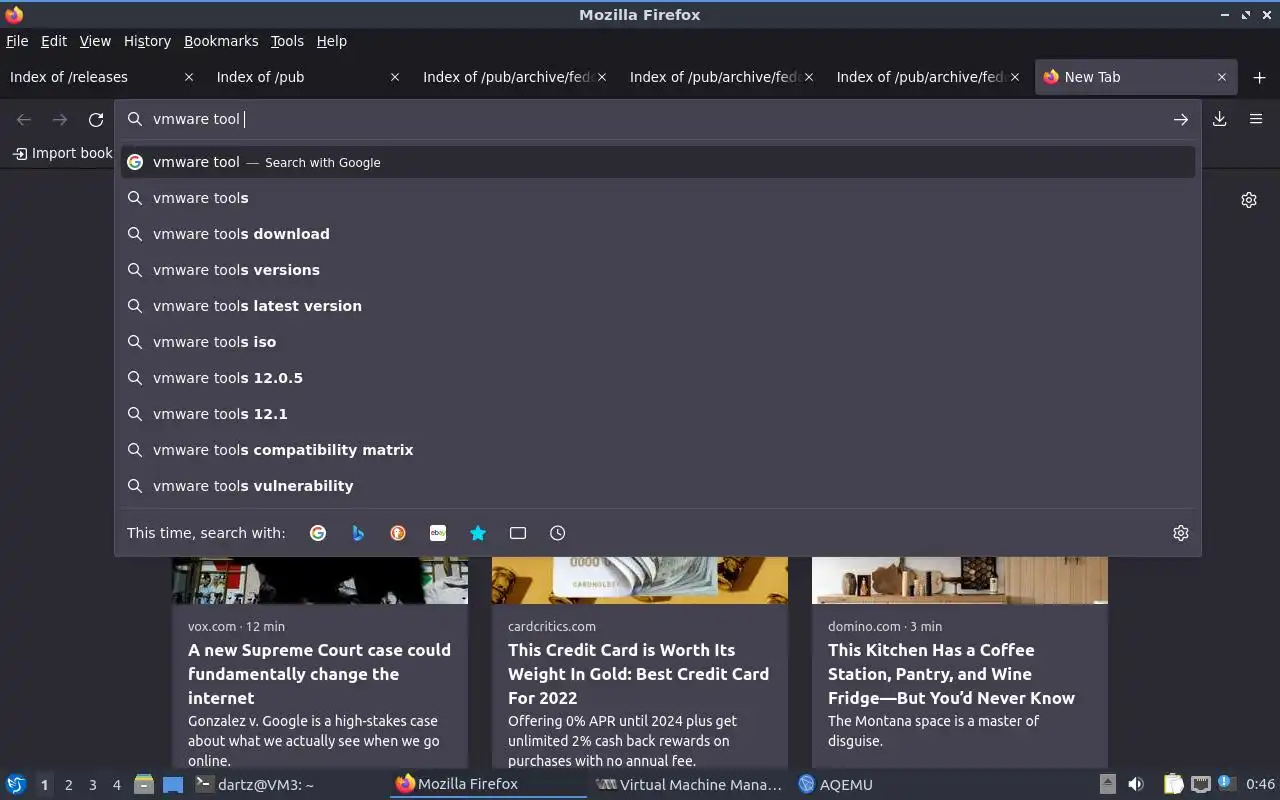The width and height of the screenshot is (1280, 800).
Task: Choose 'vmware tools download' suggestion
Action: pos(658,234)
